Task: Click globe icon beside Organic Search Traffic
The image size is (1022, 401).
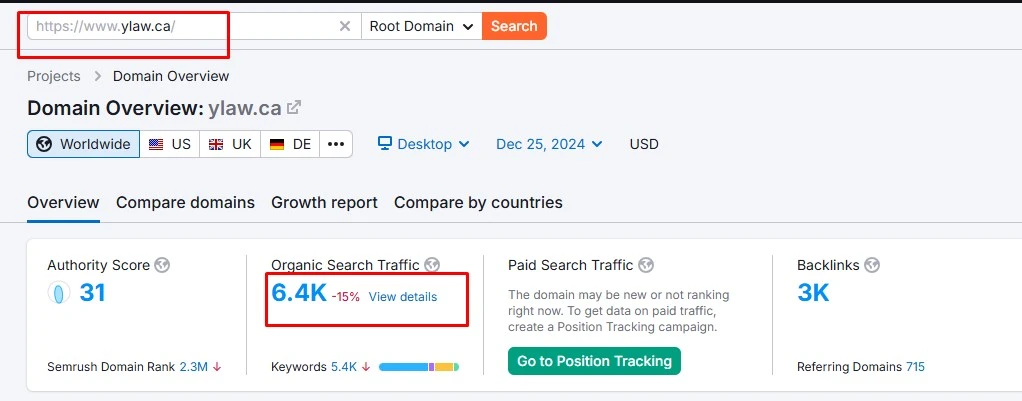Action: [x=432, y=265]
